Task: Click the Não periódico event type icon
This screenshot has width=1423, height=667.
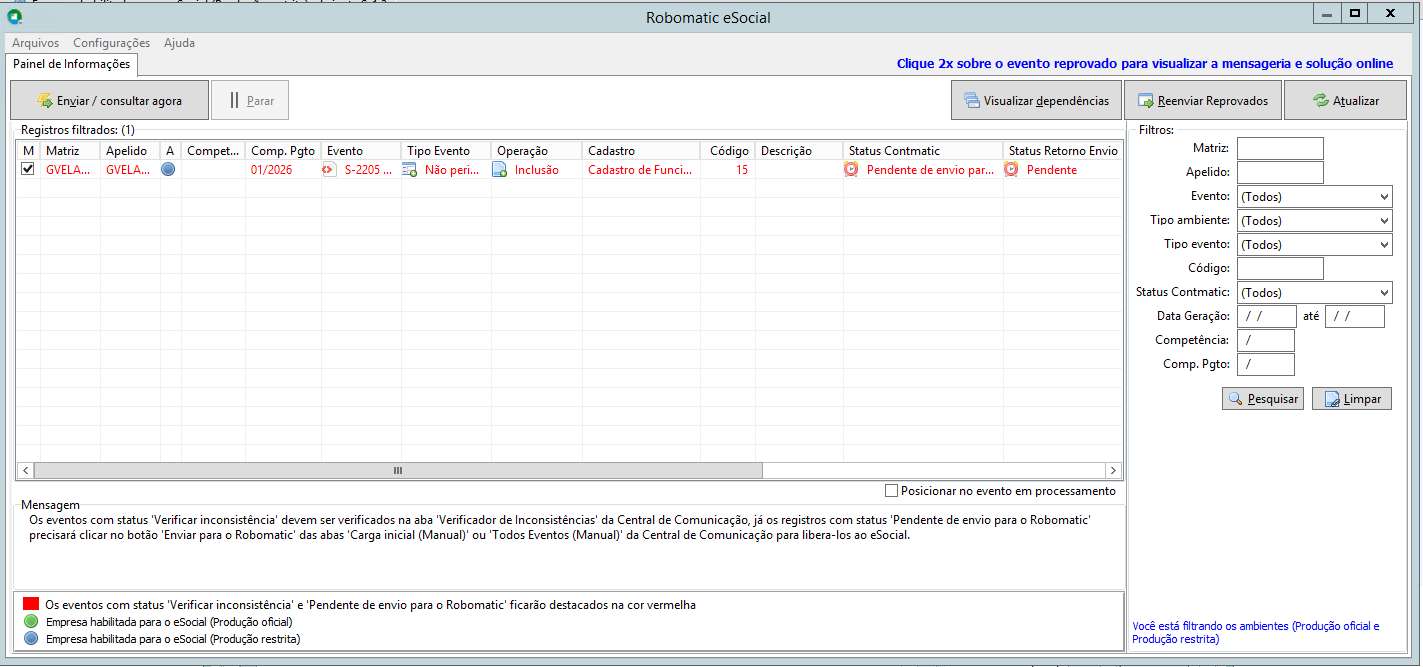Action: (x=410, y=170)
